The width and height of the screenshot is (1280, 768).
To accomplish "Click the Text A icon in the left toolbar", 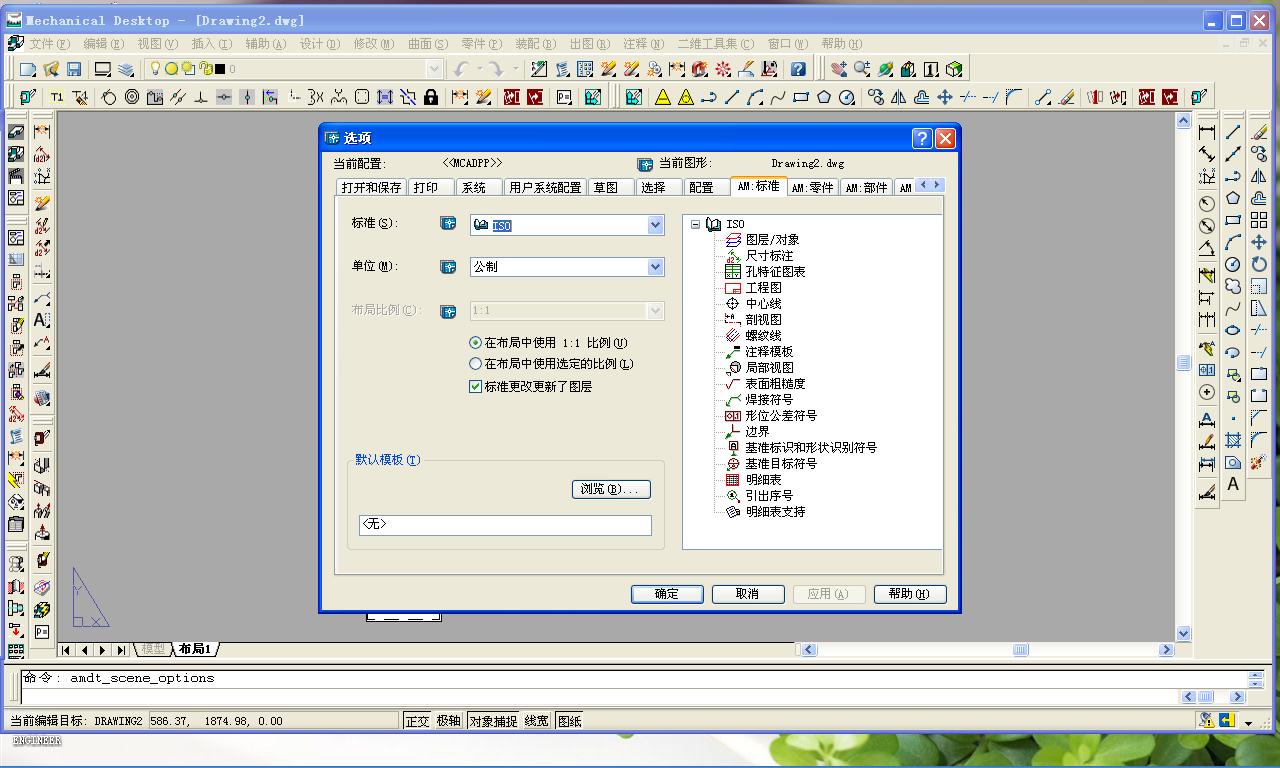I will (42, 320).
